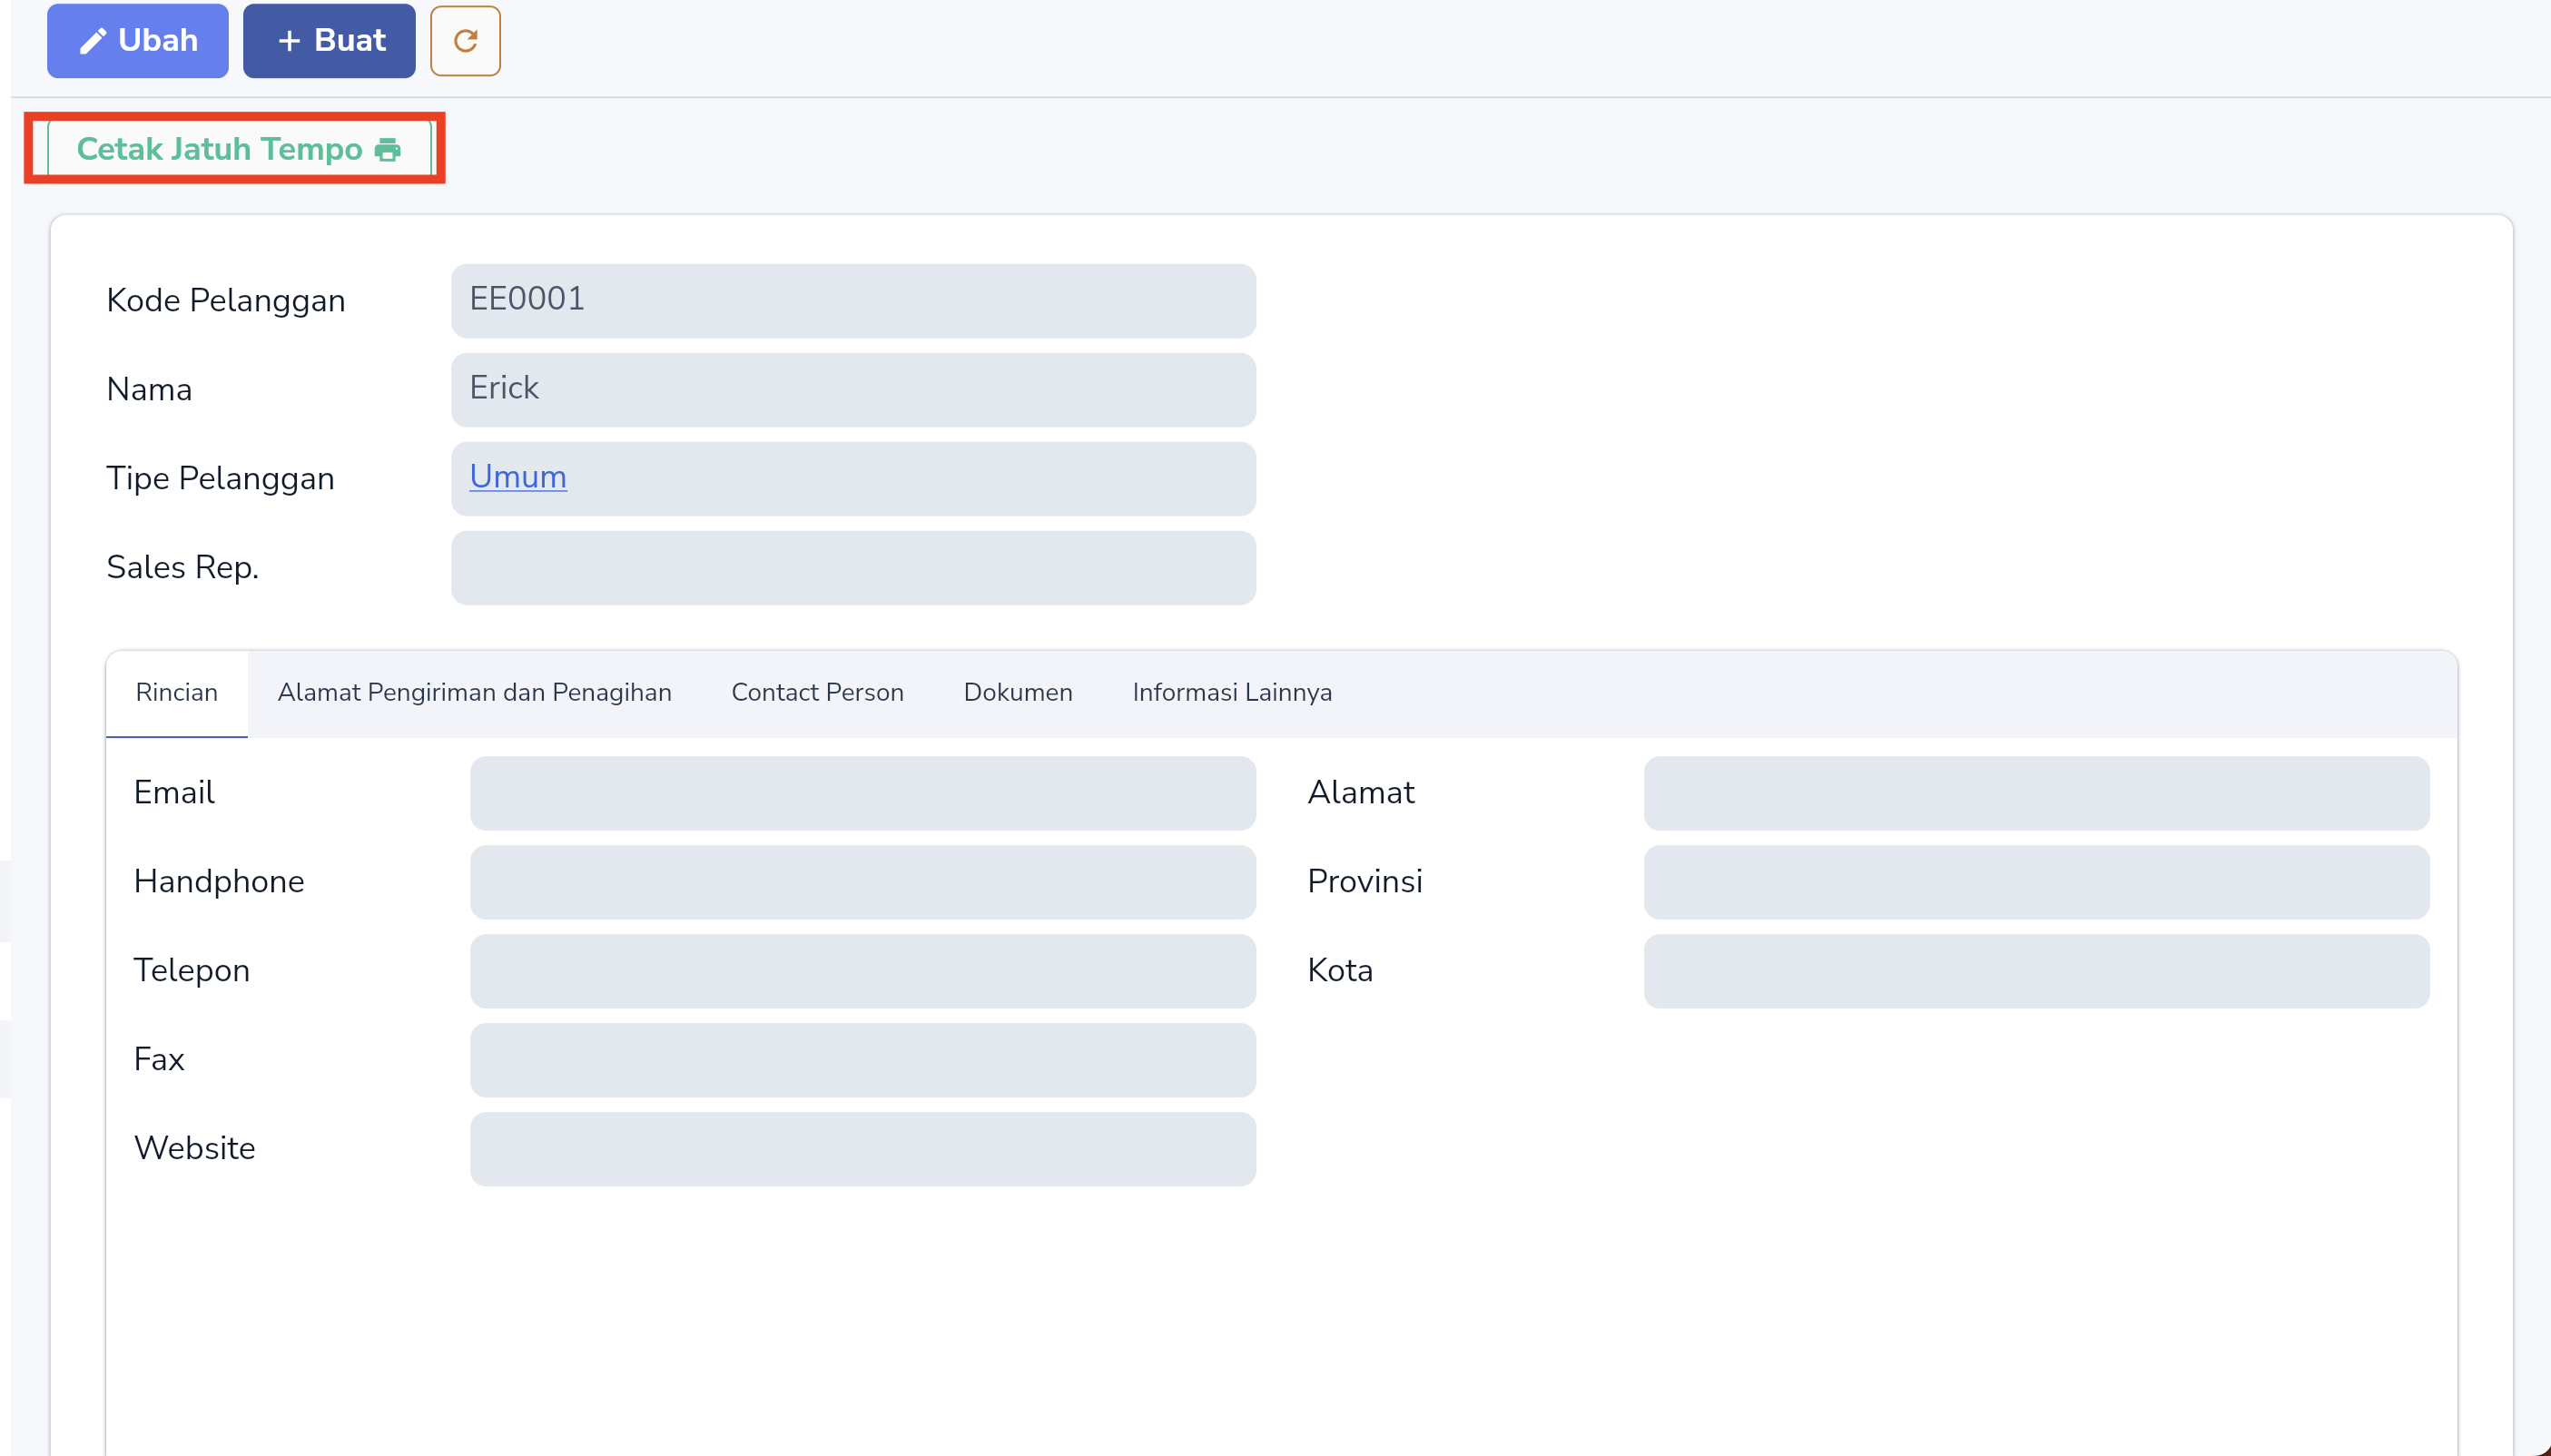
Task: Click the Kota label
Action: coord(1340,970)
